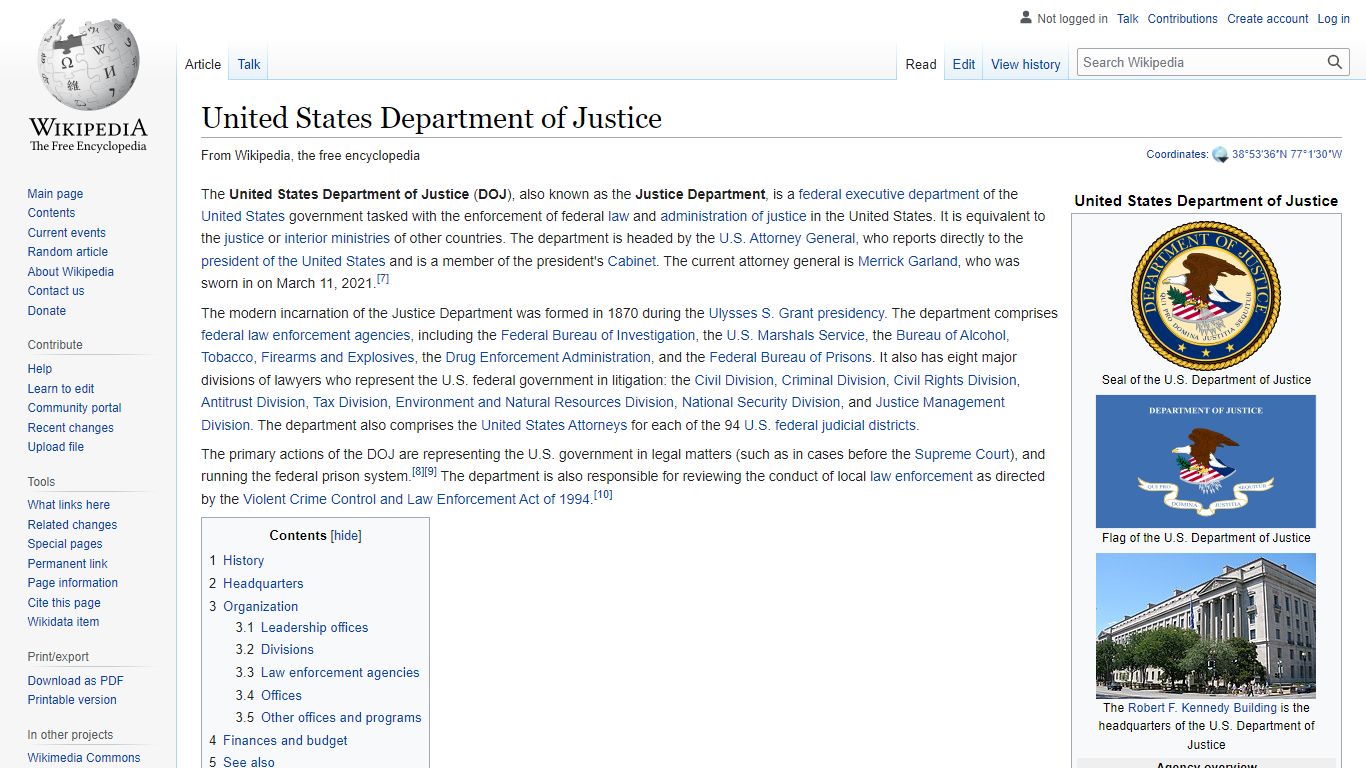Image resolution: width=1366 pixels, height=768 pixels.
Task: Jump to Finances and budget section
Action: point(285,741)
